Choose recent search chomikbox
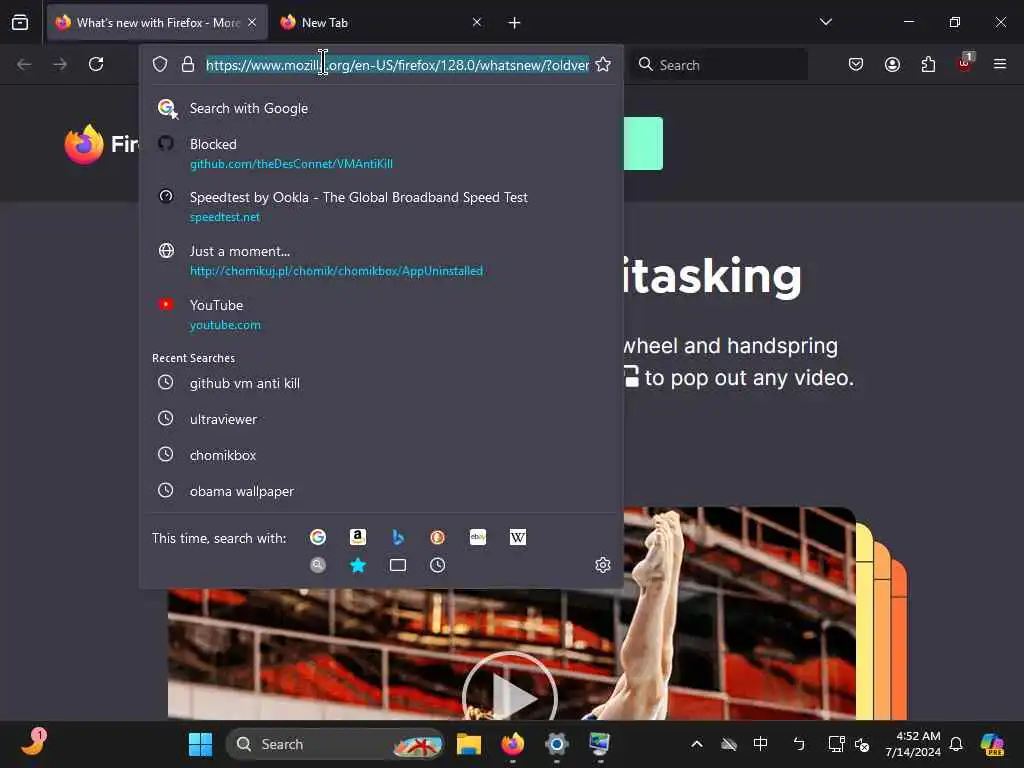 pyautogui.click(x=381, y=455)
